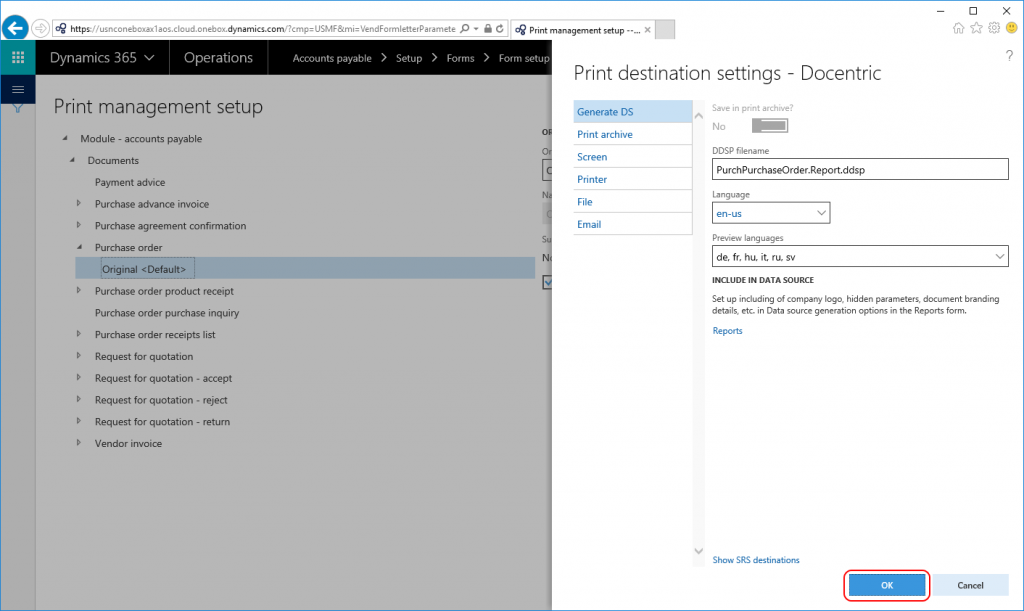The height and width of the screenshot is (611, 1024).
Task: Select the Print archive destination tab
Action: pos(633,134)
